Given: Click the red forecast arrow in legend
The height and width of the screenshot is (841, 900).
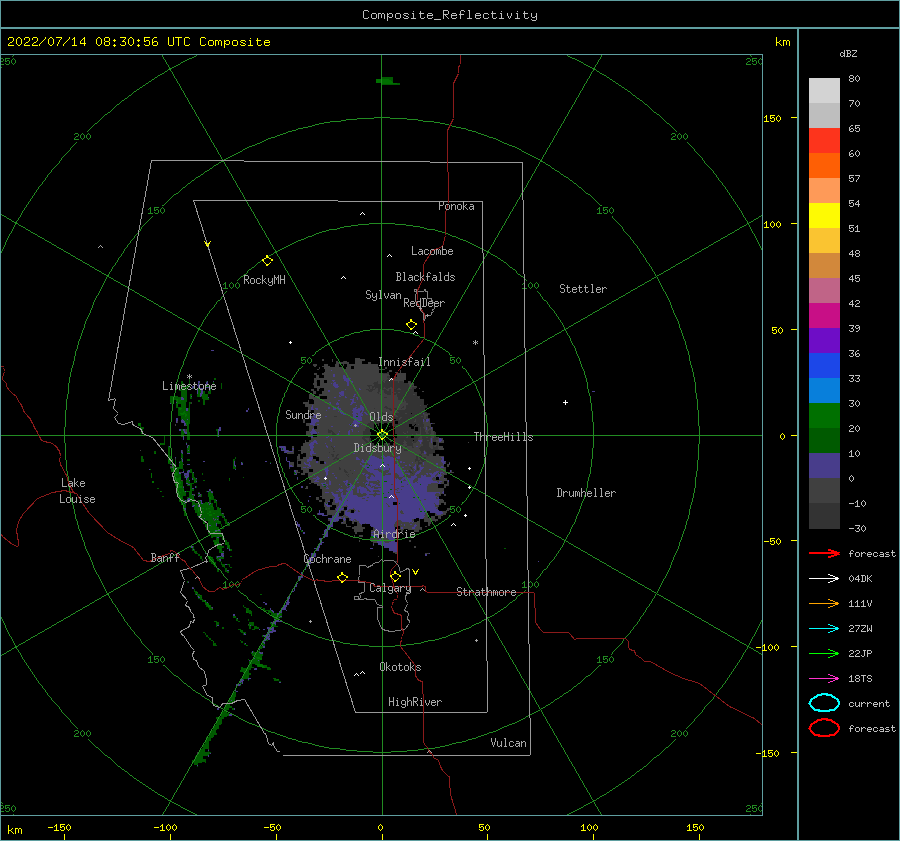Looking at the screenshot, I should (824, 553).
